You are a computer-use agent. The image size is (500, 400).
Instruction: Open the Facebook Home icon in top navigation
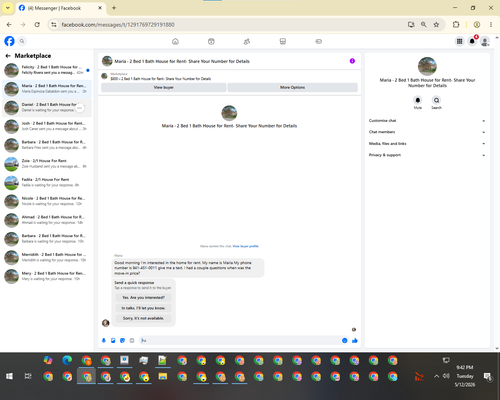coord(175,41)
